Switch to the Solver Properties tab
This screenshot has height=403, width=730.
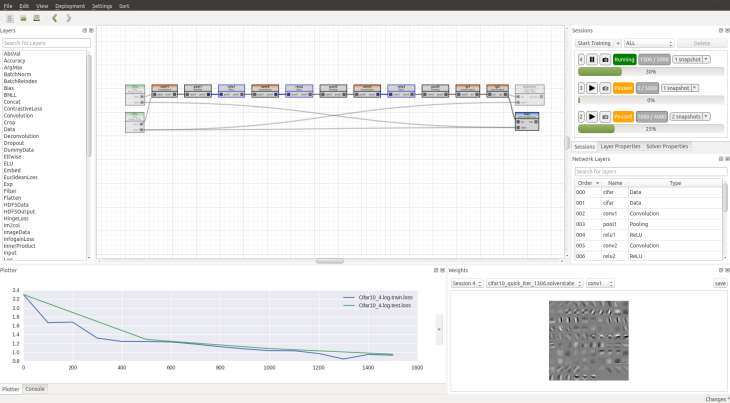667,146
